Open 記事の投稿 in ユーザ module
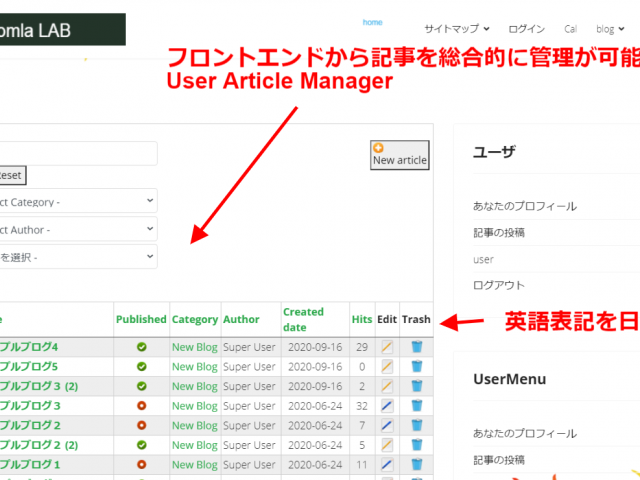 pyautogui.click(x=499, y=233)
